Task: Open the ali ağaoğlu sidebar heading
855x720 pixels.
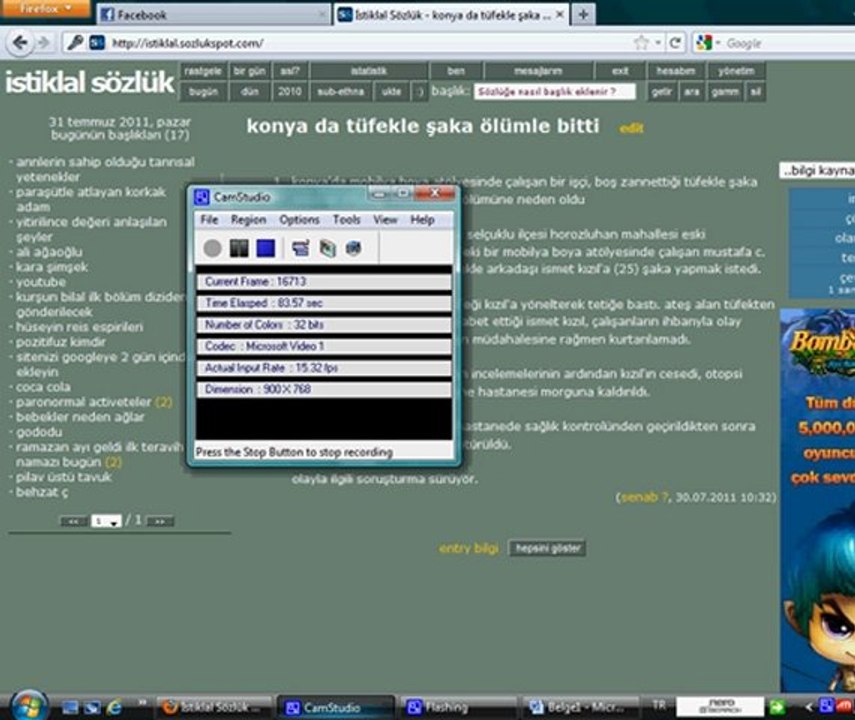Action: 49,252
